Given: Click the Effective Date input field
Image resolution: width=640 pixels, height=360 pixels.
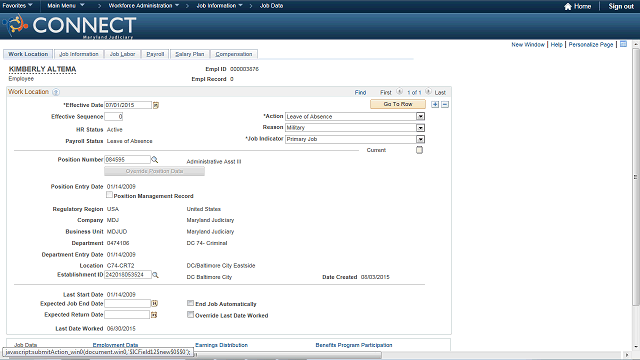Looking at the screenshot, I should pos(128,105).
